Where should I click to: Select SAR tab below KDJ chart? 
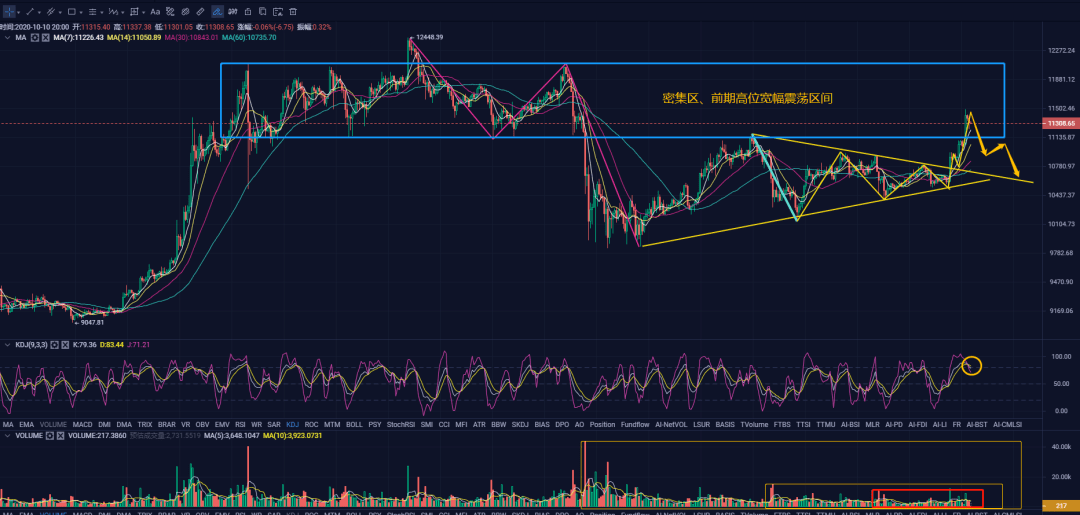(273, 425)
